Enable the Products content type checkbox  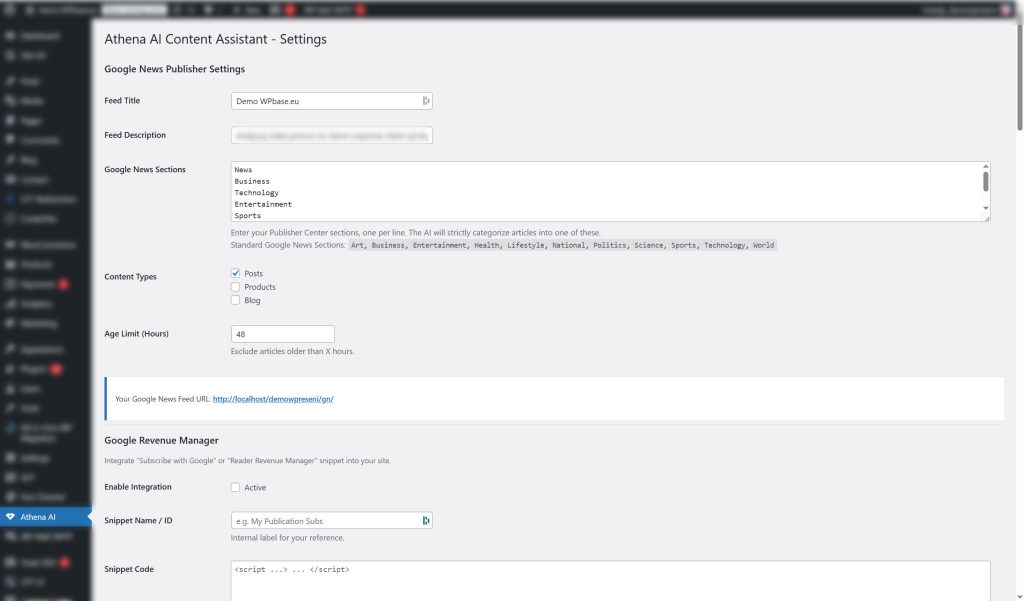235,287
